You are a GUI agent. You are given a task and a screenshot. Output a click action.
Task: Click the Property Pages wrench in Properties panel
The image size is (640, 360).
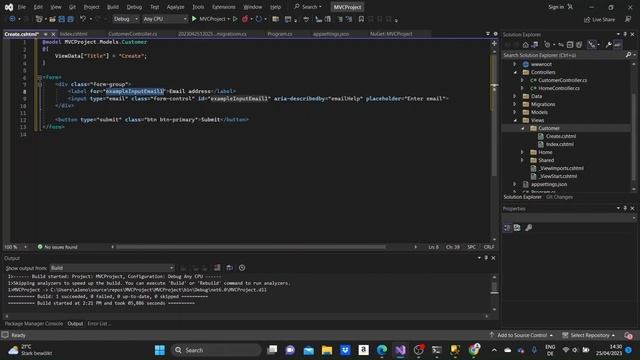(529, 228)
